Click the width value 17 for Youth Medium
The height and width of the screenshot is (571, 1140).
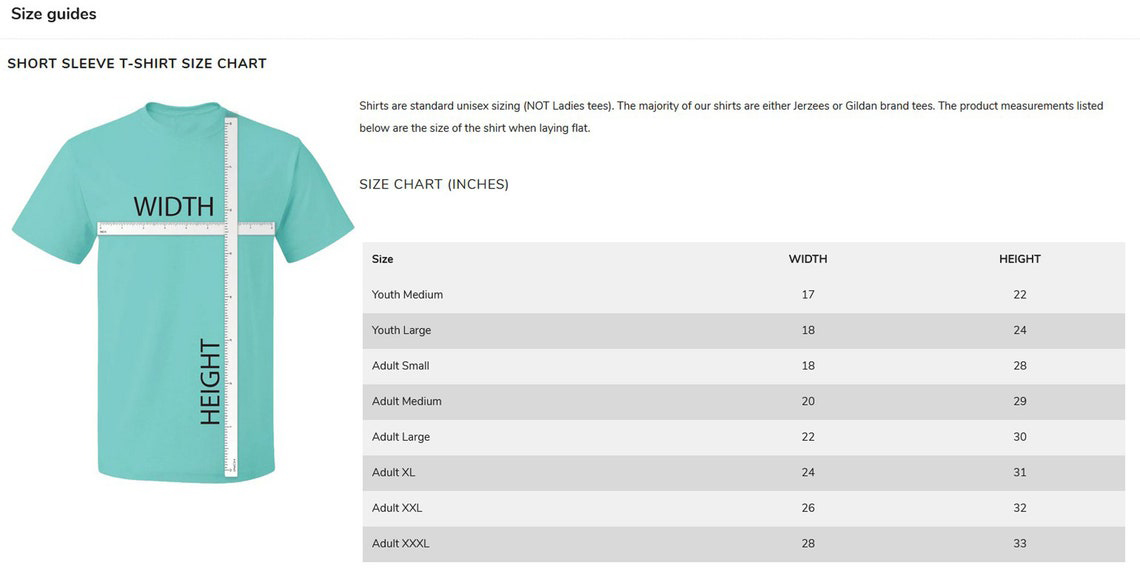(x=808, y=295)
